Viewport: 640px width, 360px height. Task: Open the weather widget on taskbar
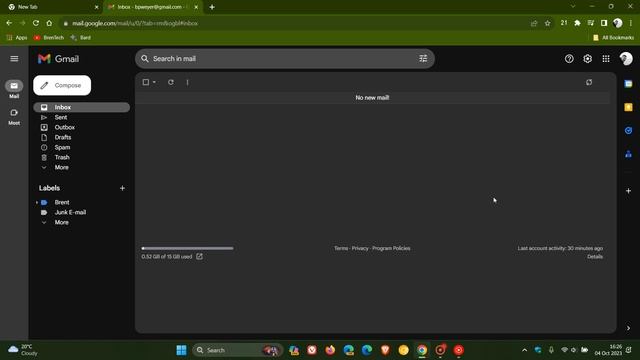(x=23, y=350)
